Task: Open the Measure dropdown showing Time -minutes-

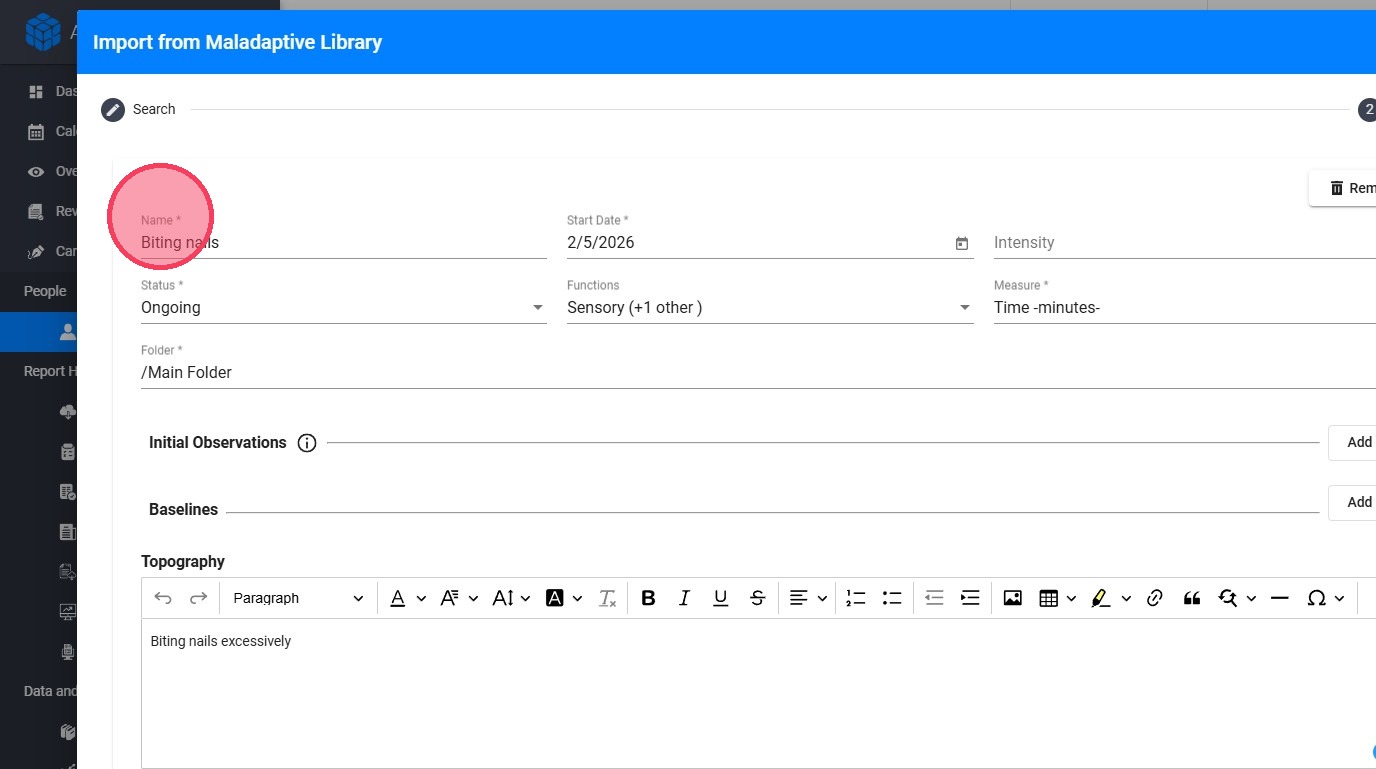Action: [x=1184, y=307]
